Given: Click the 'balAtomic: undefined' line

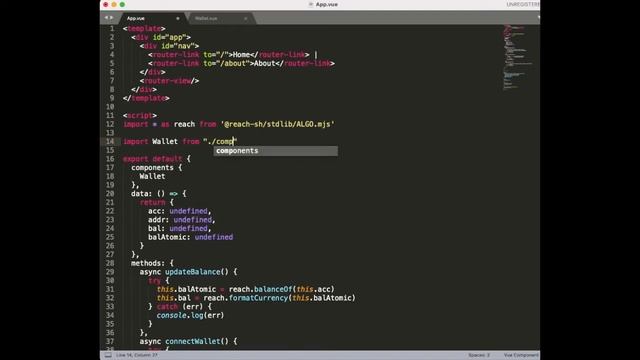Looking at the screenshot, I should (191, 237).
